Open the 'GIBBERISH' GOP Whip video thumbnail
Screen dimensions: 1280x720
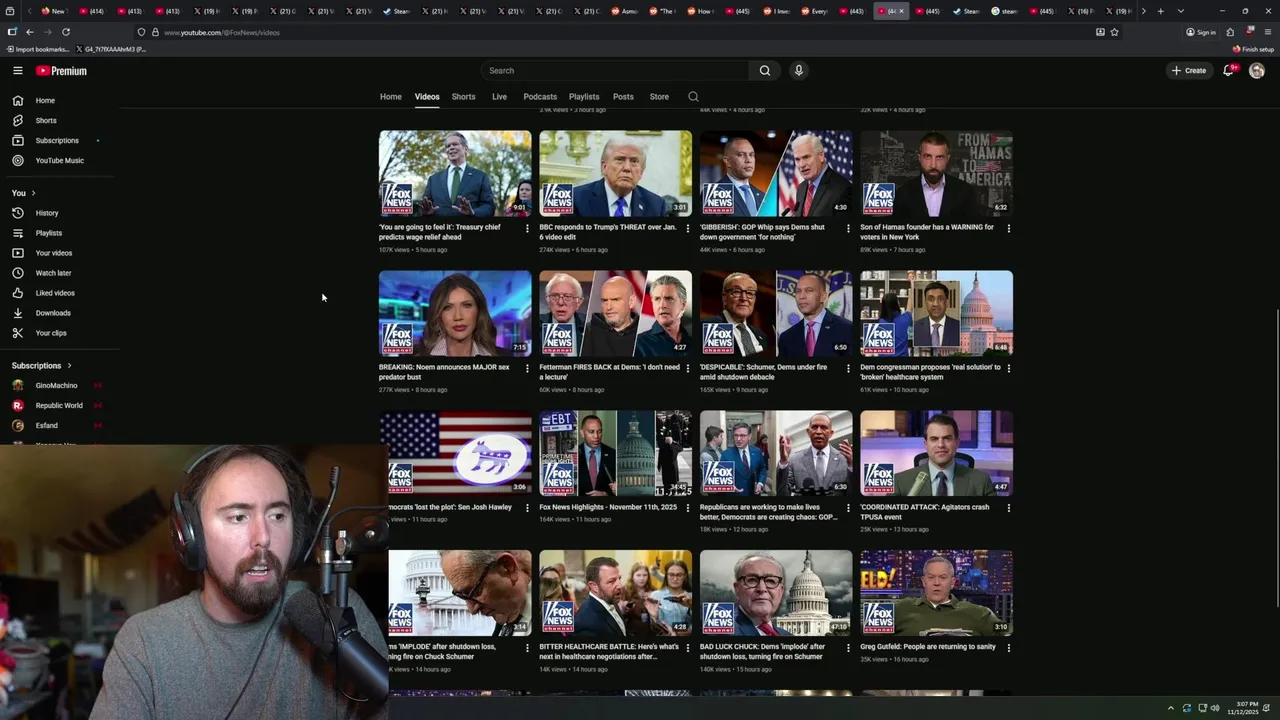[776, 173]
